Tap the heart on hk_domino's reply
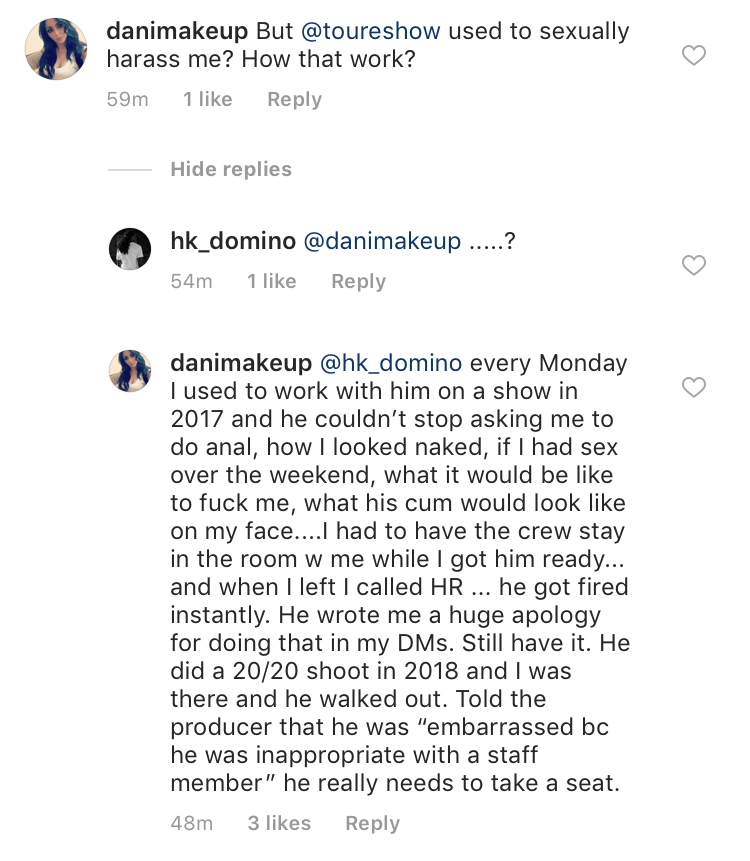This screenshot has height=861, width=750. click(x=693, y=265)
